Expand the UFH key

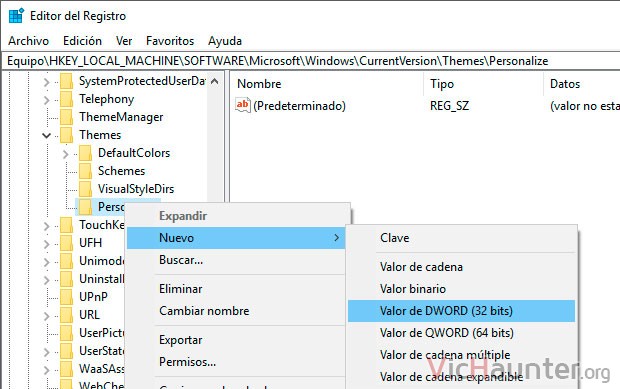coord(47,244)
